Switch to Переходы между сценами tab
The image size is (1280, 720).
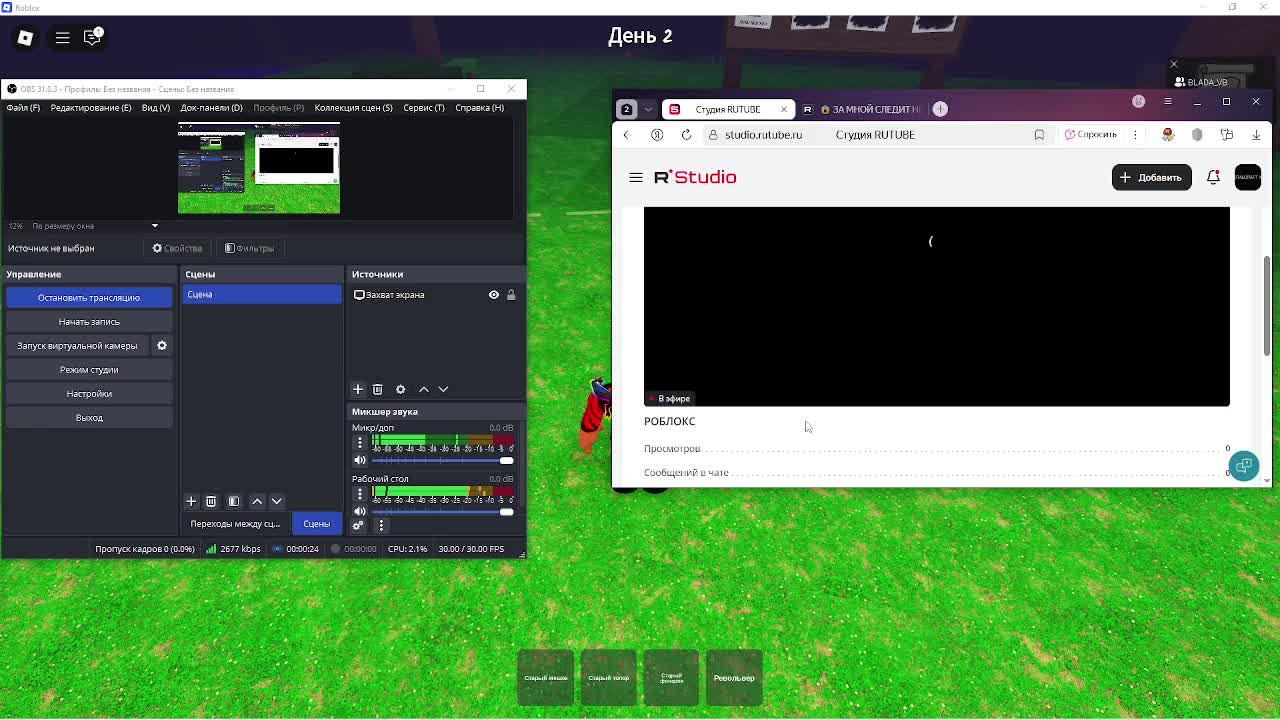point(235,524)
